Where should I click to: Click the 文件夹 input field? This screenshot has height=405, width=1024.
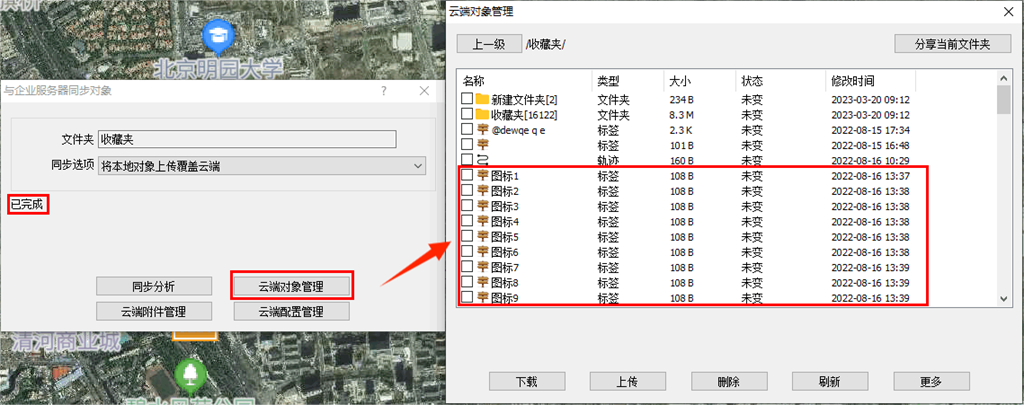coord(247,140)
